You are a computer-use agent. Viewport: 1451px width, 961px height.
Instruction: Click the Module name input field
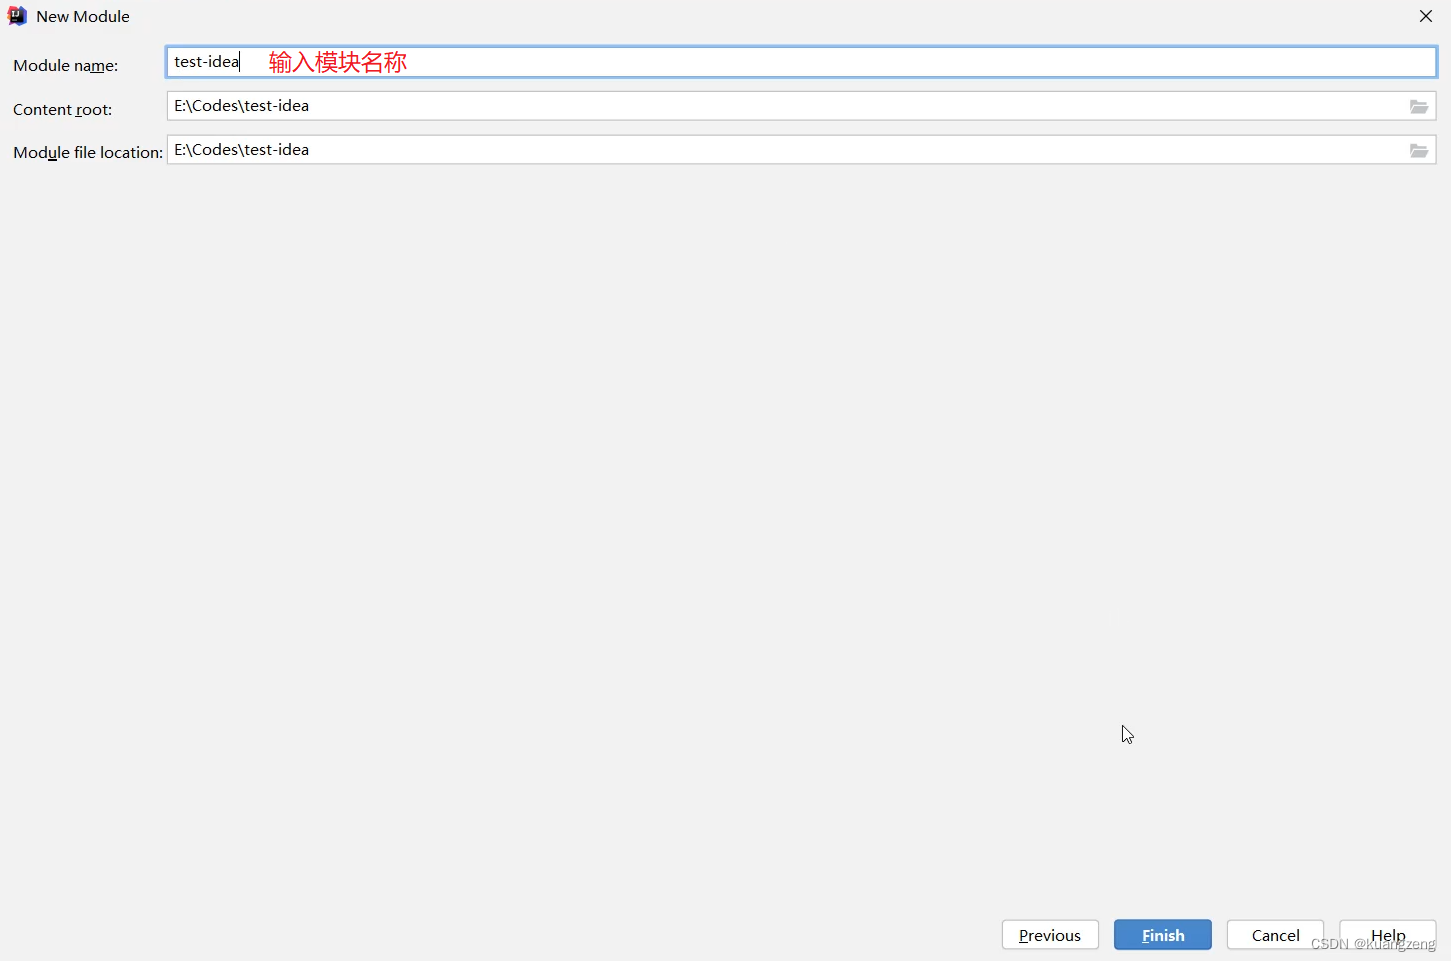point(801,62)
